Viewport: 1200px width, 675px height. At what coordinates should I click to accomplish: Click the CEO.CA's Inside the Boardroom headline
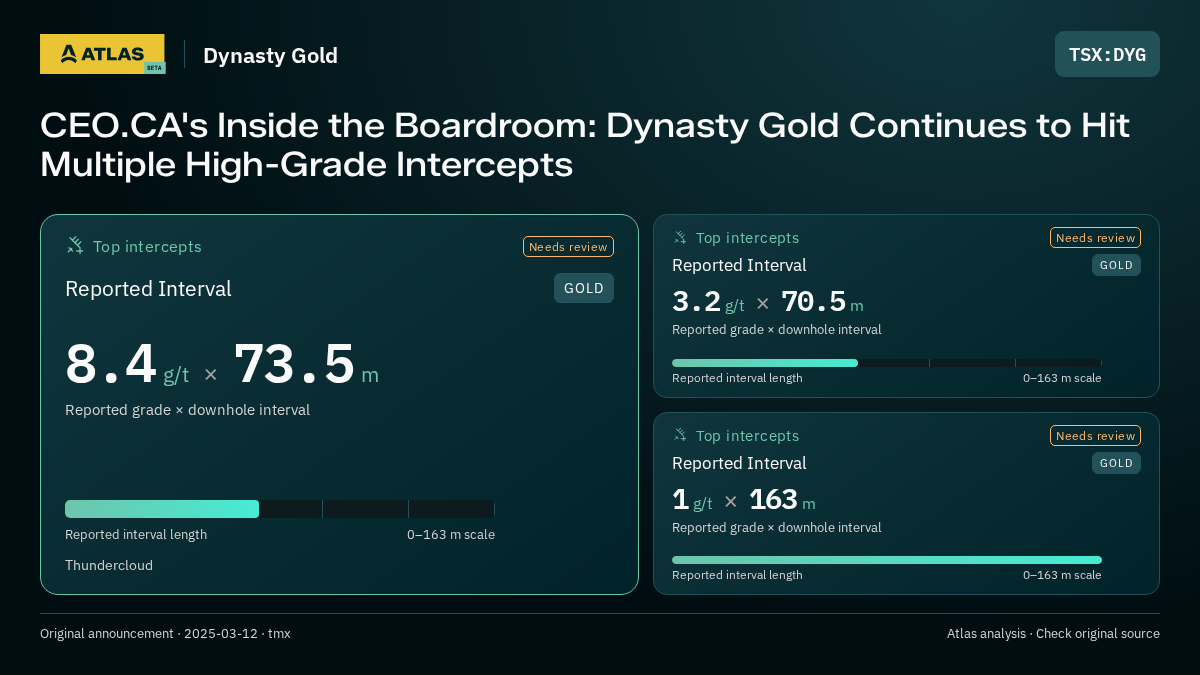pos(585,145)
